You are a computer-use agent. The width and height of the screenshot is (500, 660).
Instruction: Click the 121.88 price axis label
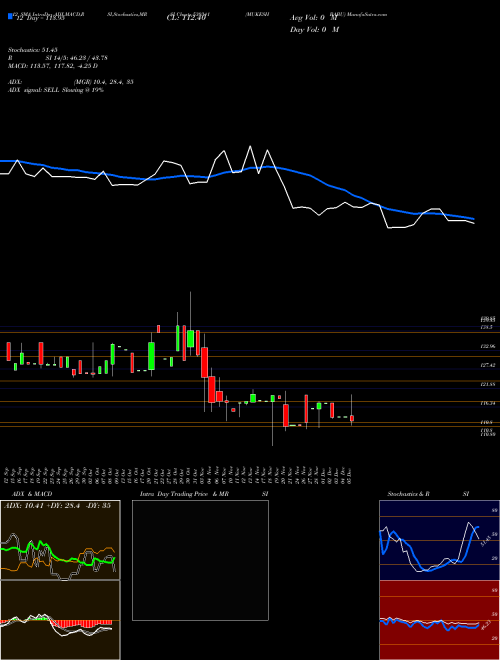(x=488, y=384)
